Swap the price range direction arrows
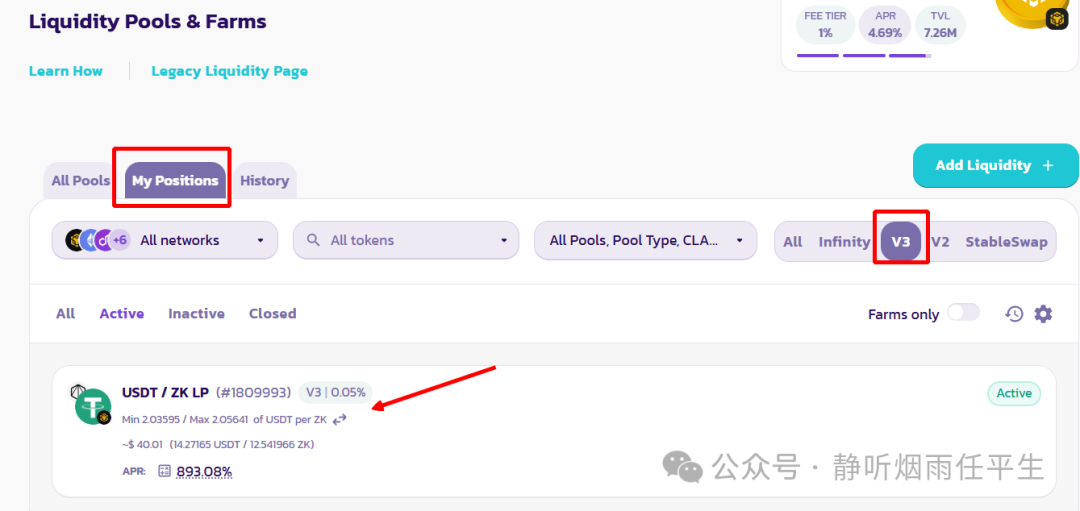 [339, 419]
